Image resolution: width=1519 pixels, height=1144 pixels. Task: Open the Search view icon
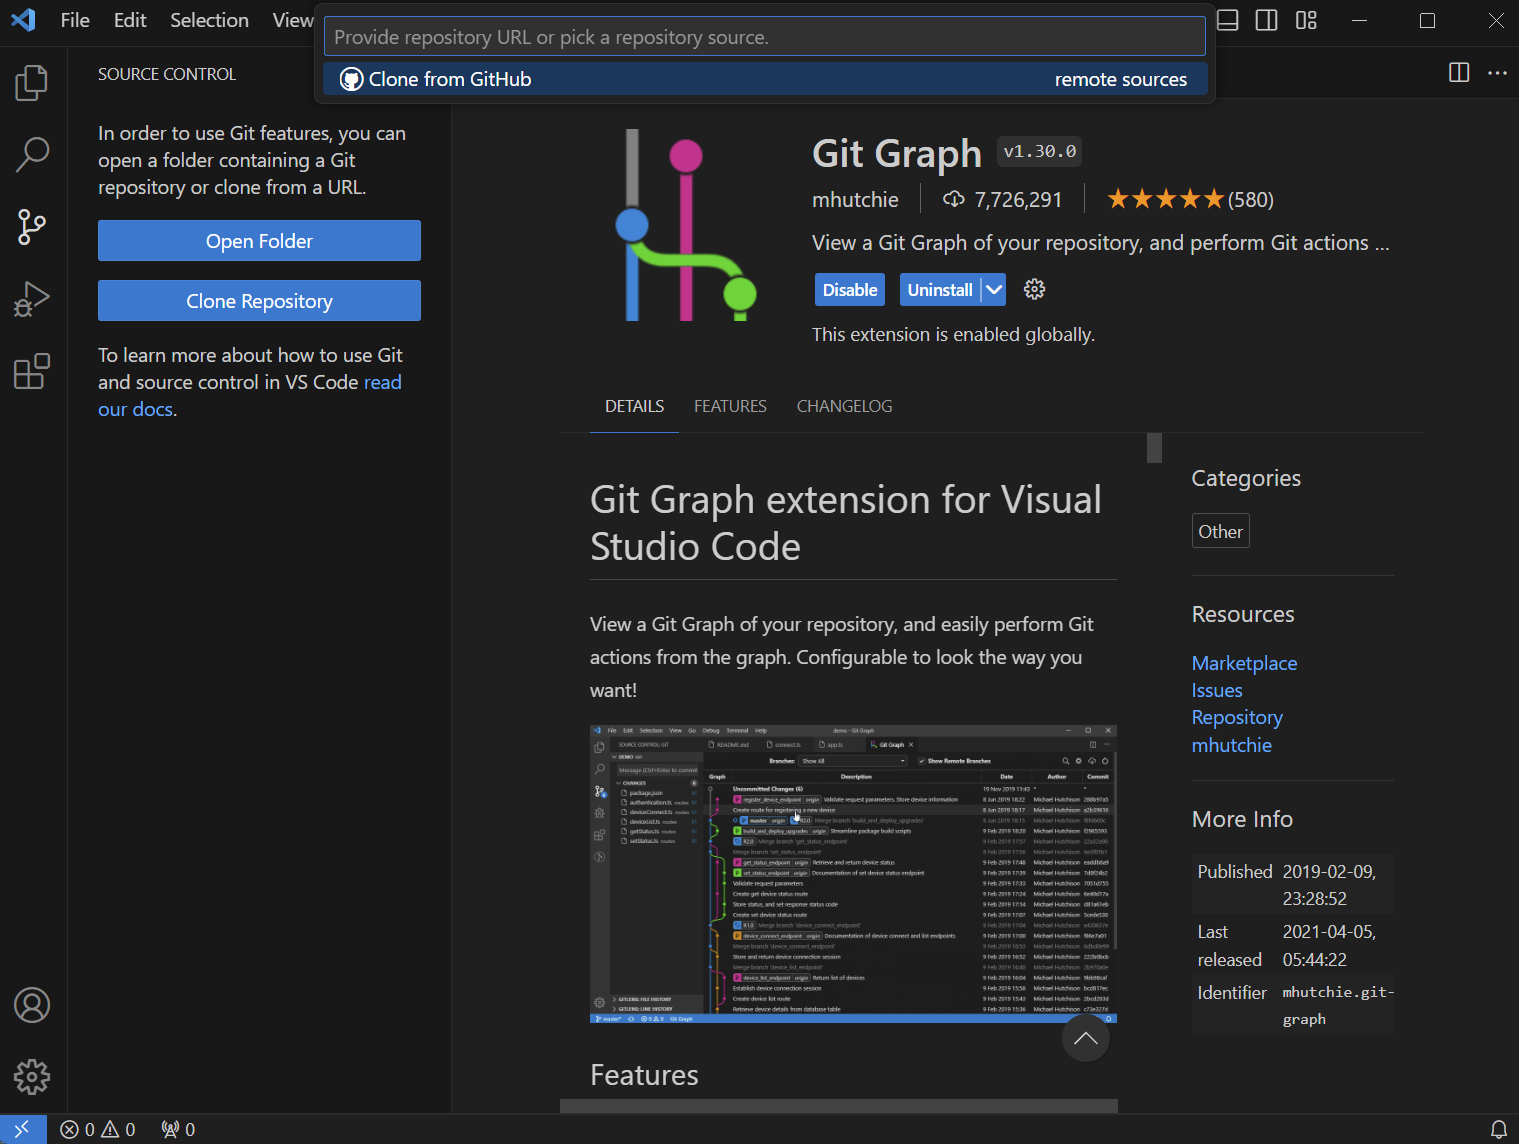[x=32, y=155]
